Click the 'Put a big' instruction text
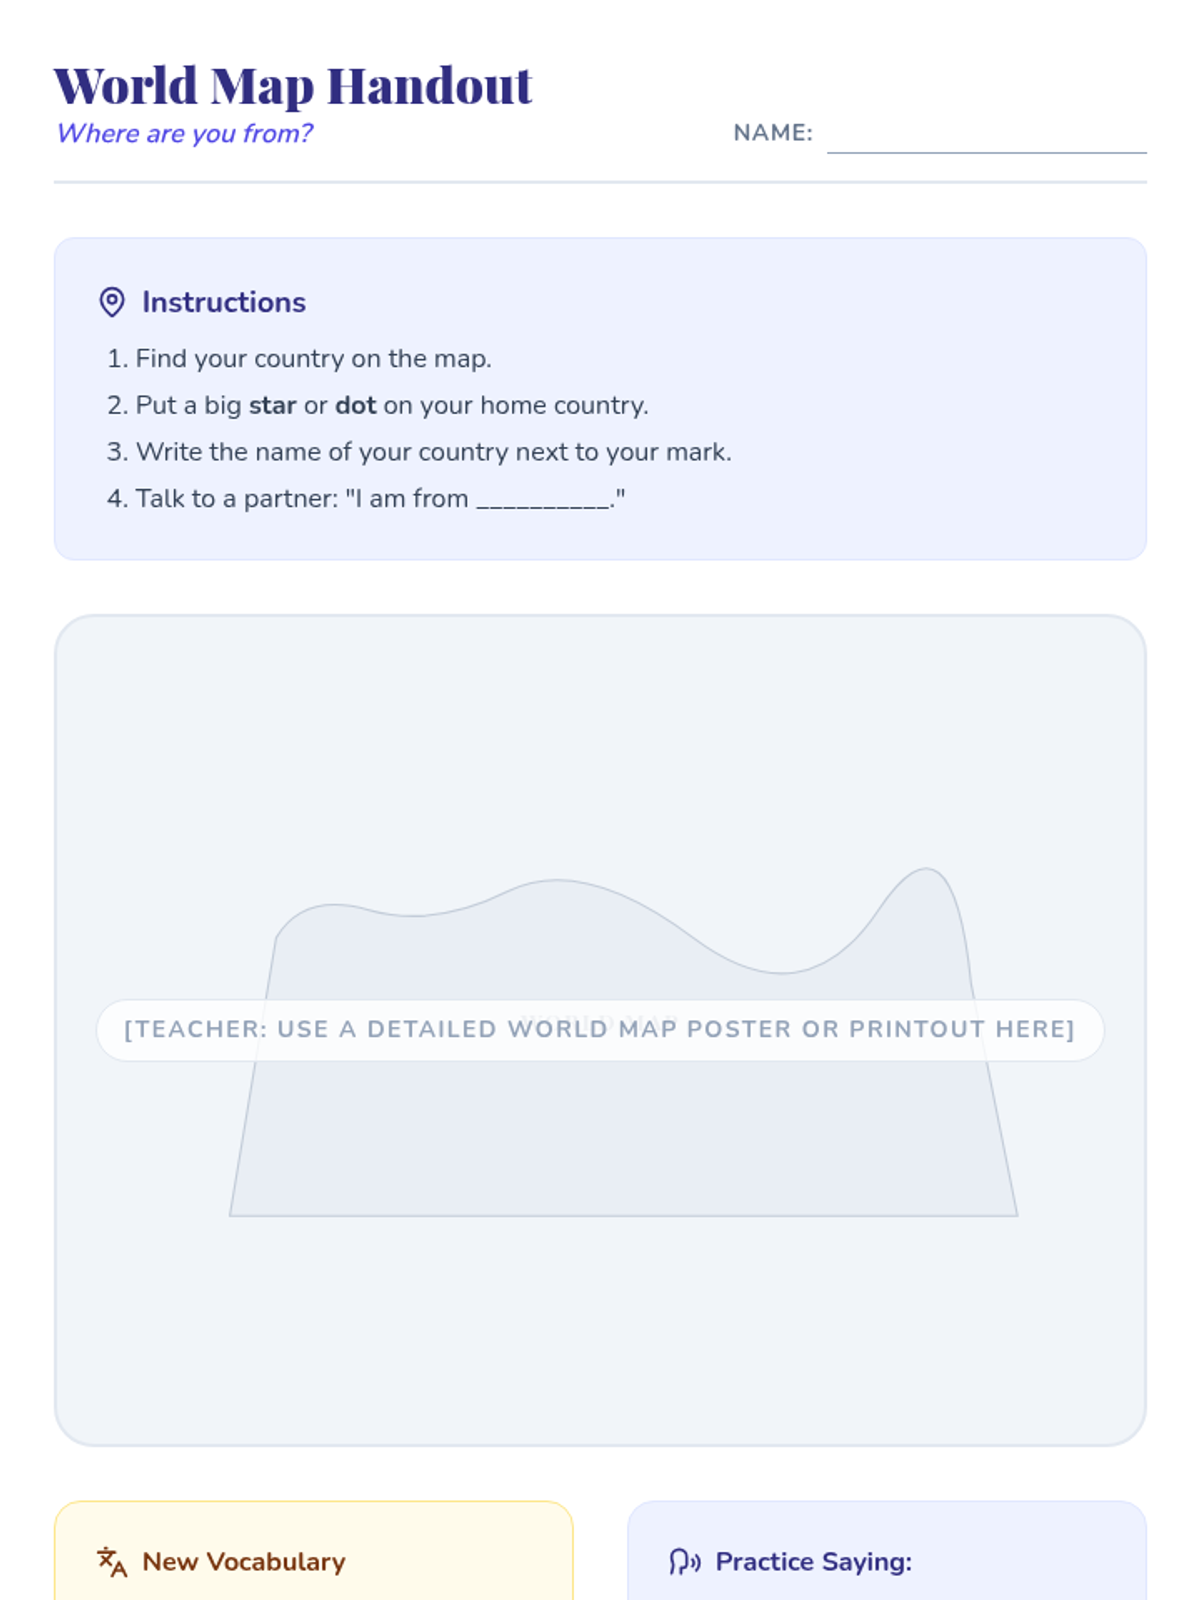The image size is (1200, 1600). (188, 405)
